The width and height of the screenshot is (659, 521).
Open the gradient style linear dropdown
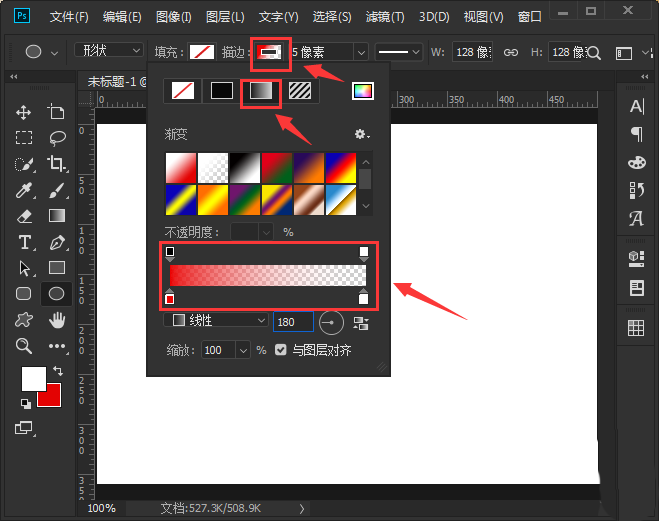click(x=216, y=320)
